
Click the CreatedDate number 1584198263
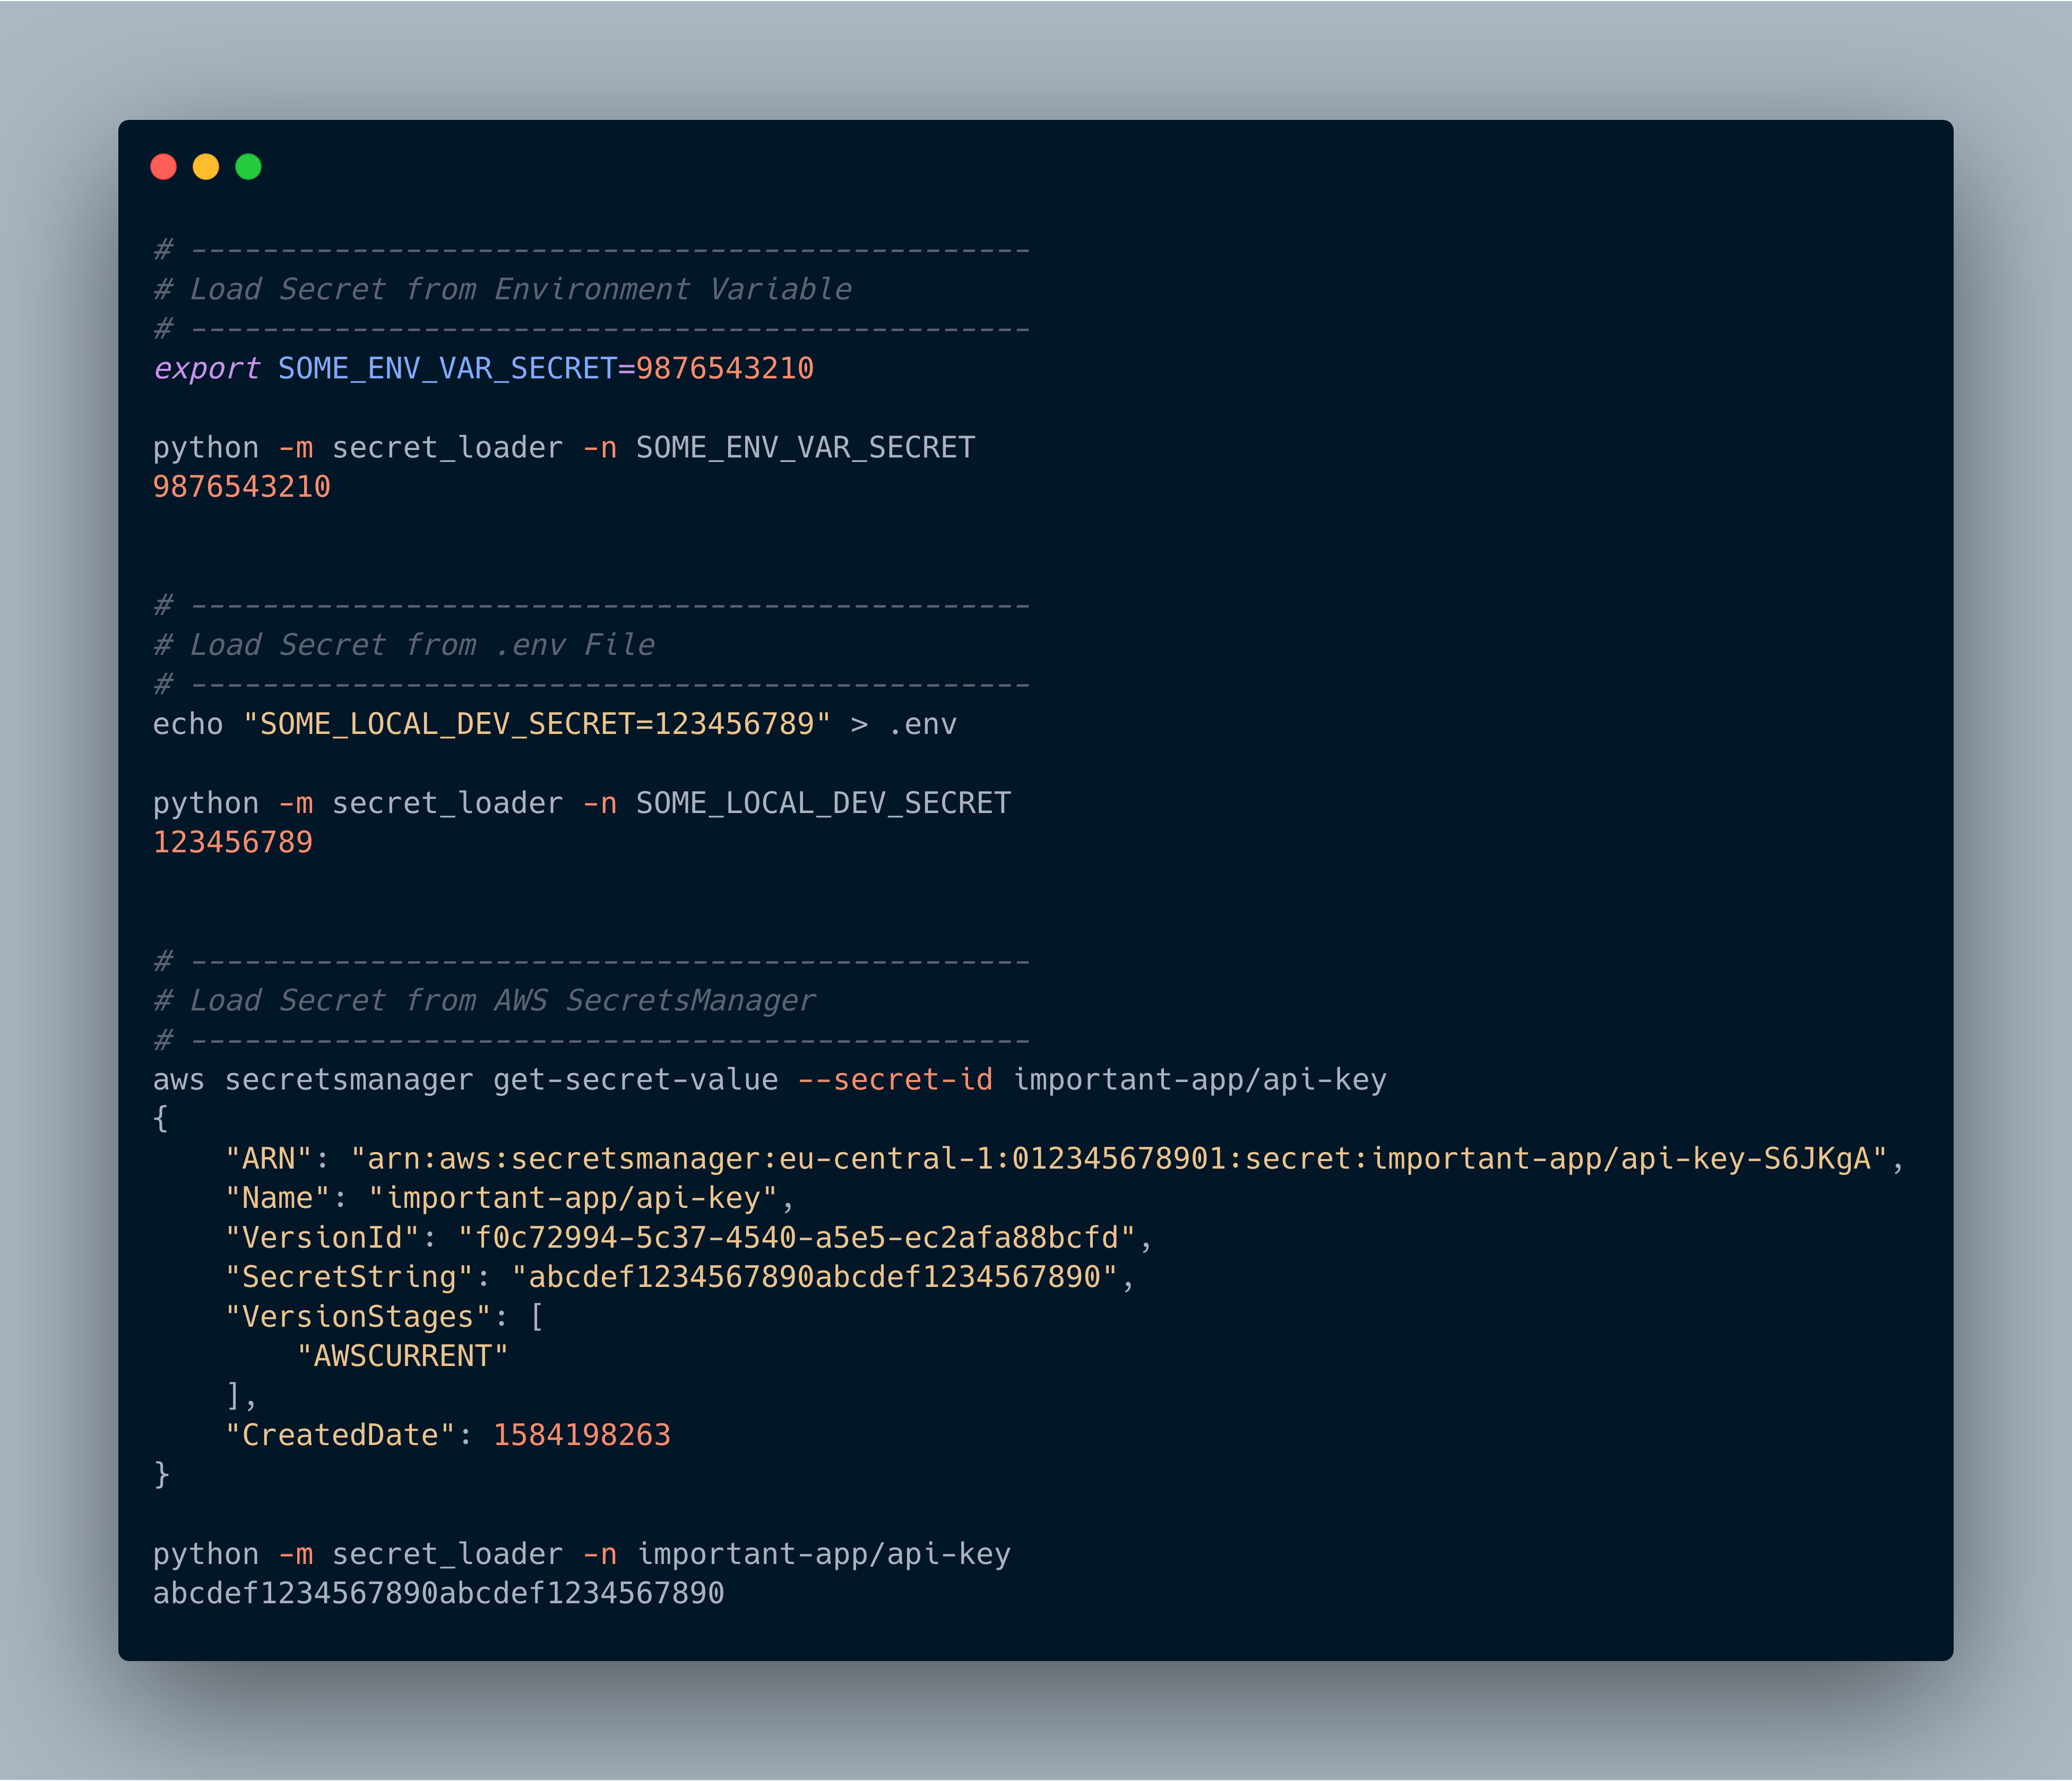pyautogui.click(x=582, y=1435)
